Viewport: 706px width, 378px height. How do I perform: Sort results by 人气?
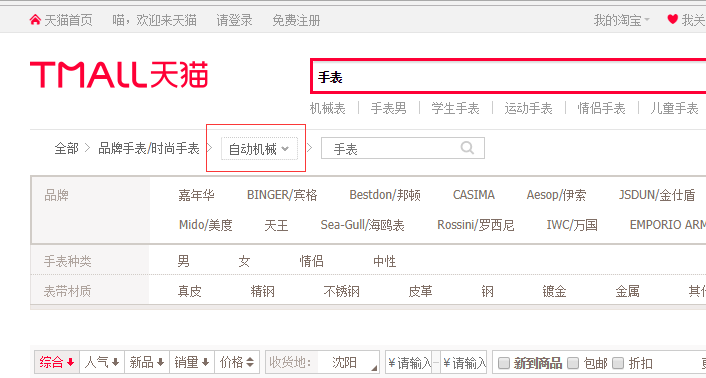(x=102, y=362)
